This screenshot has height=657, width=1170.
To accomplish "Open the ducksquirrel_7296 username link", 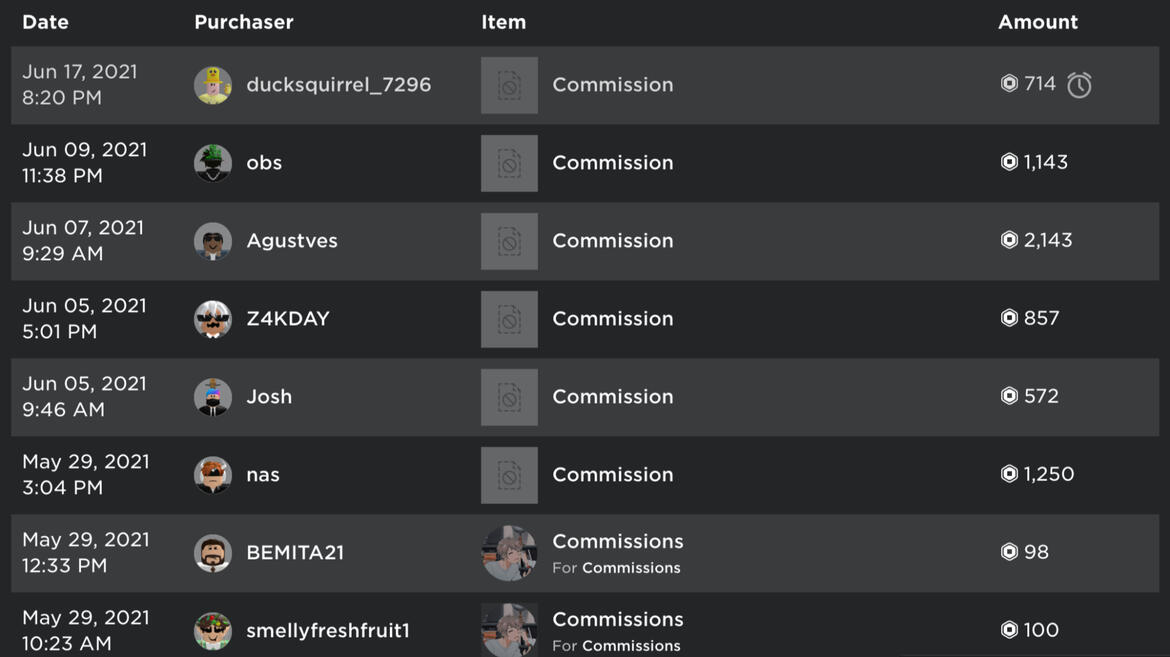I will [338, 85].
